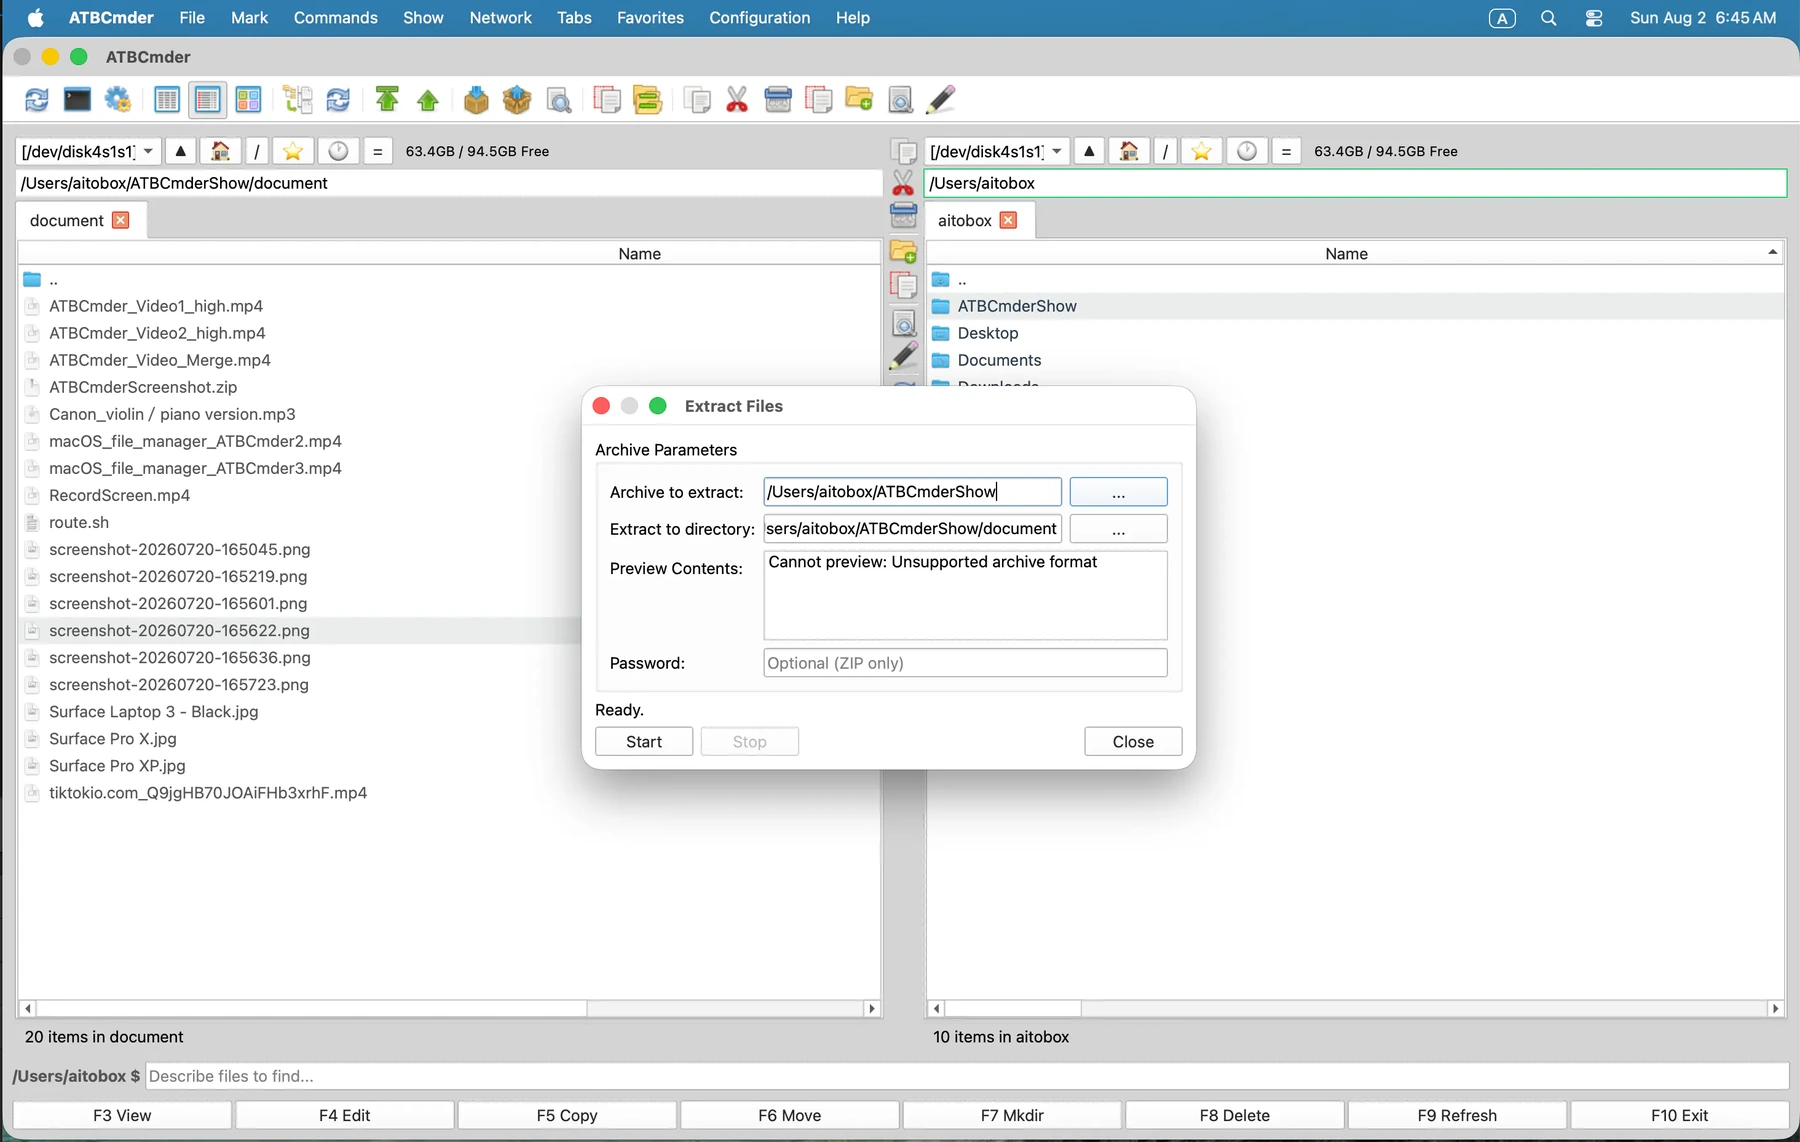1800x1142 pixels.
Task: Select the Desktop folder in right panel
Action: (x=988, y=333)
